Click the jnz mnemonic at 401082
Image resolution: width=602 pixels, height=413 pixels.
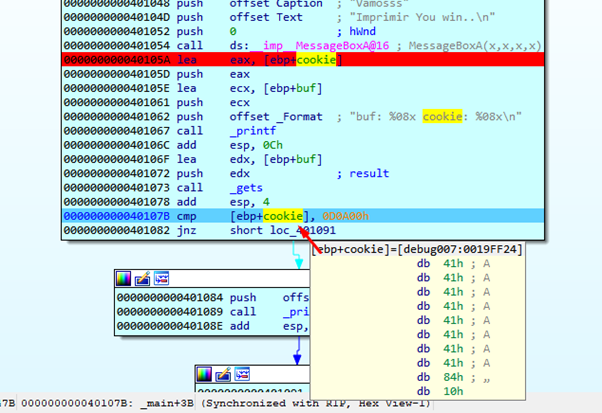(187, 230)
